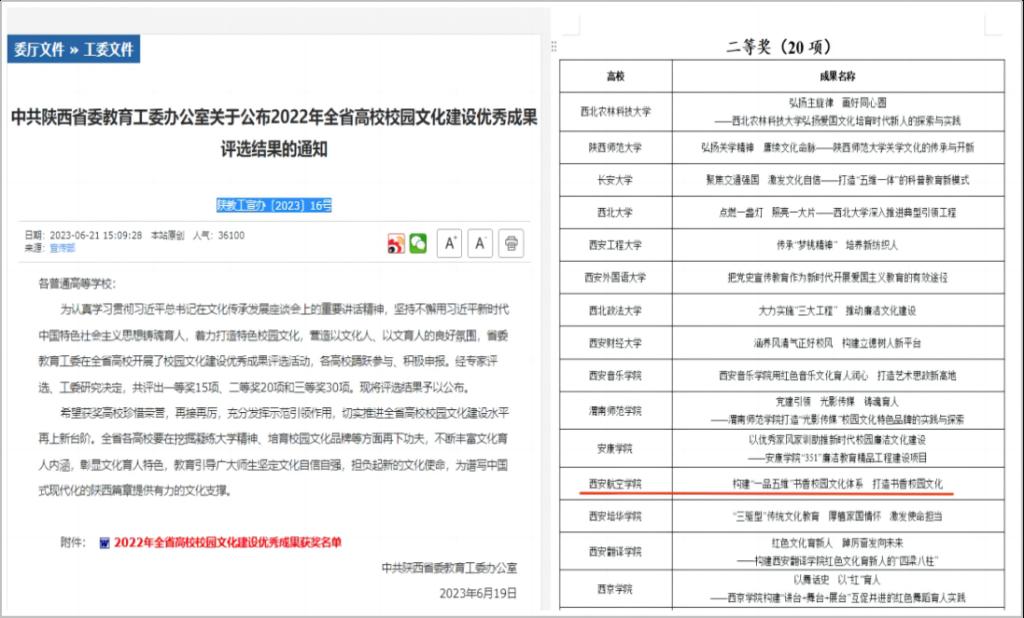1024x618 pixels.
Task: Share the article via WeChat icon
Action: pyautogui.click(x=418, y=243)
